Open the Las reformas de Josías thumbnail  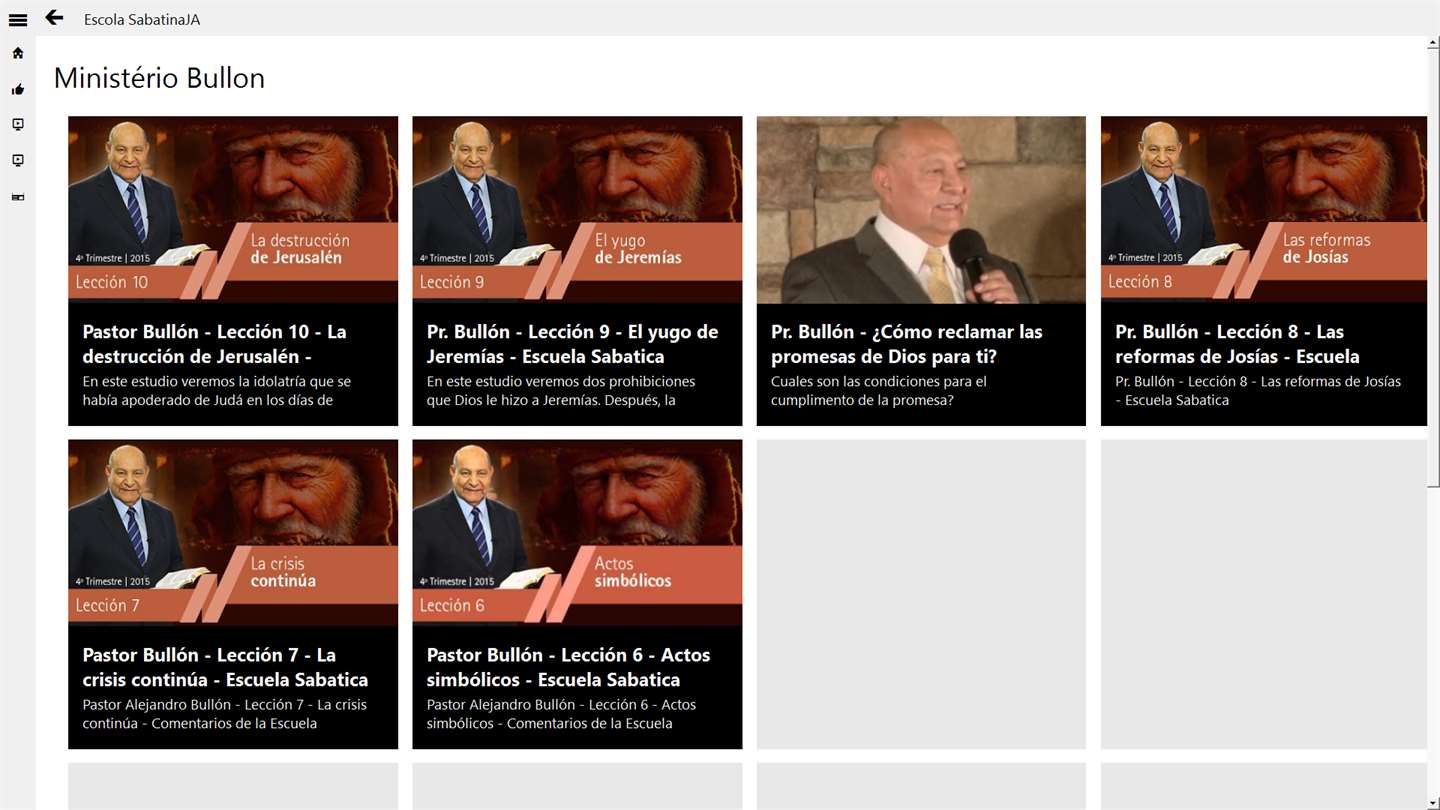1264,210
